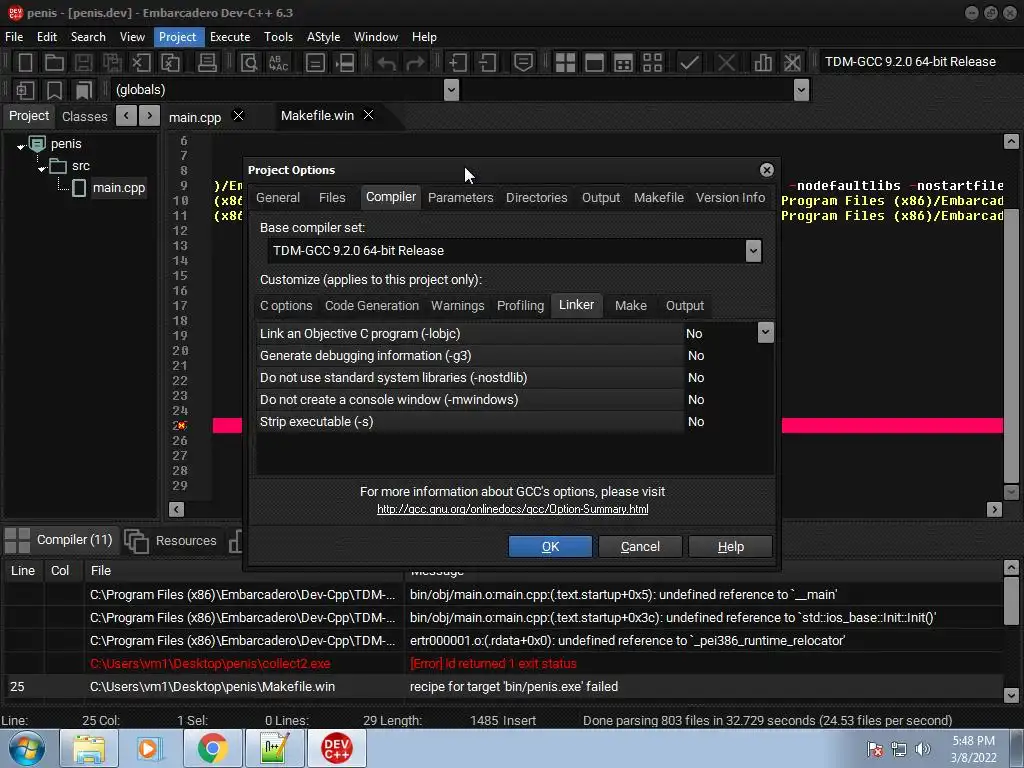This screenshot has width=1024, height=768.
Task: Open the empty members dropdown beside globals
Action: tap(801, 90)
